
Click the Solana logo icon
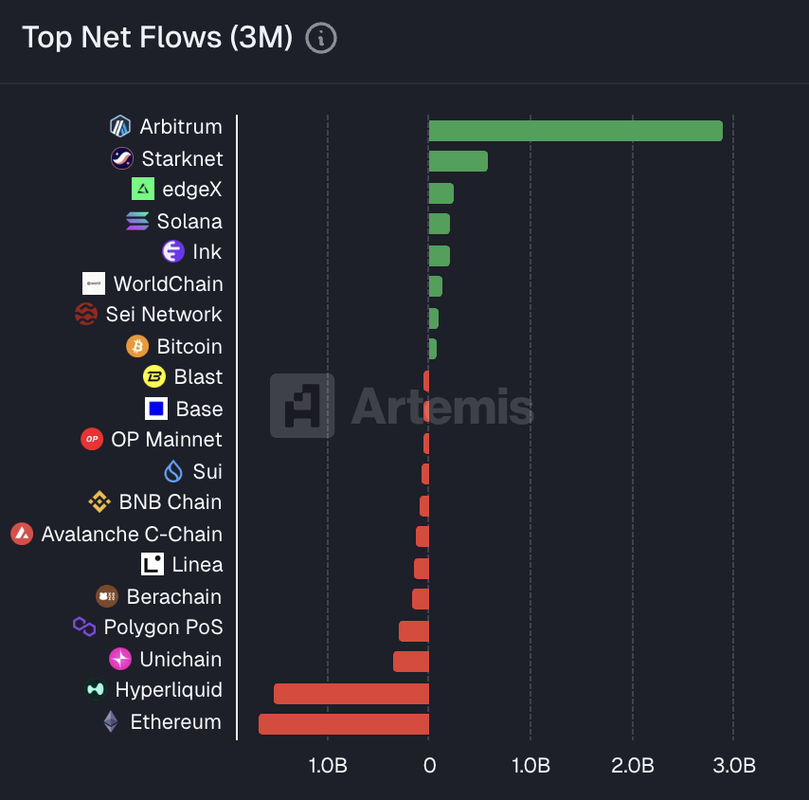(x=137, y=221)
